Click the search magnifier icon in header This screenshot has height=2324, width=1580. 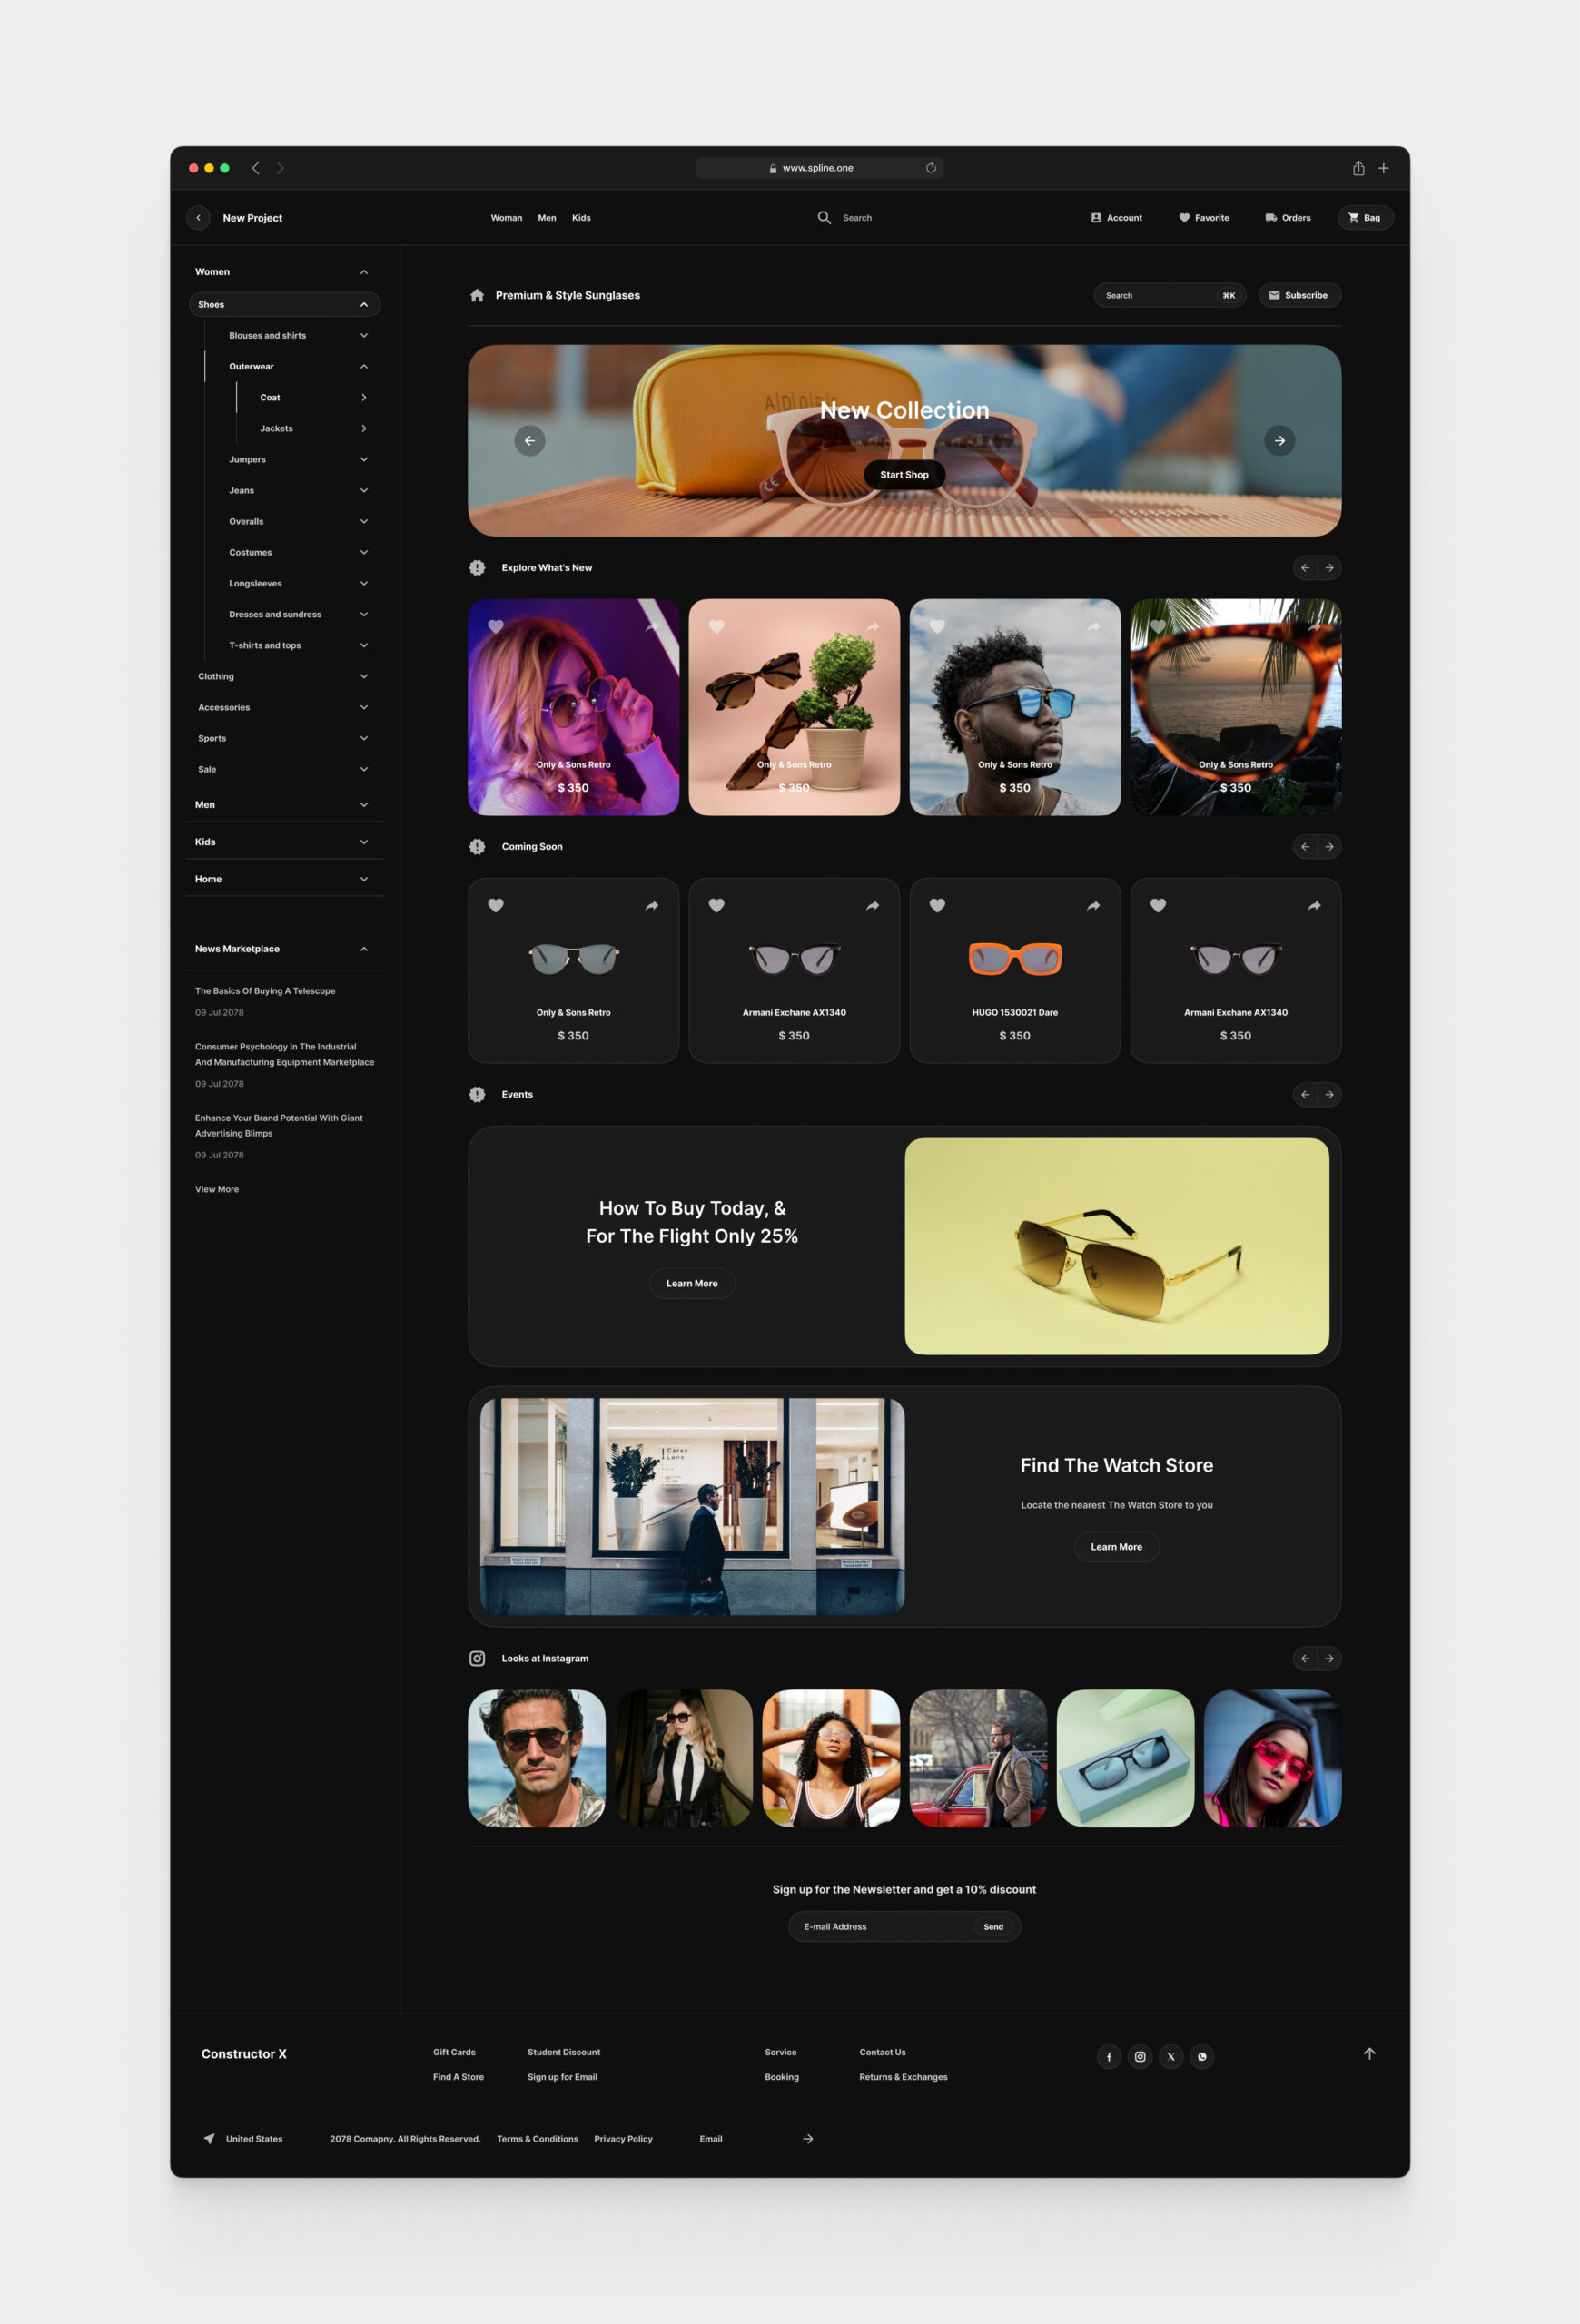(824, 217)
